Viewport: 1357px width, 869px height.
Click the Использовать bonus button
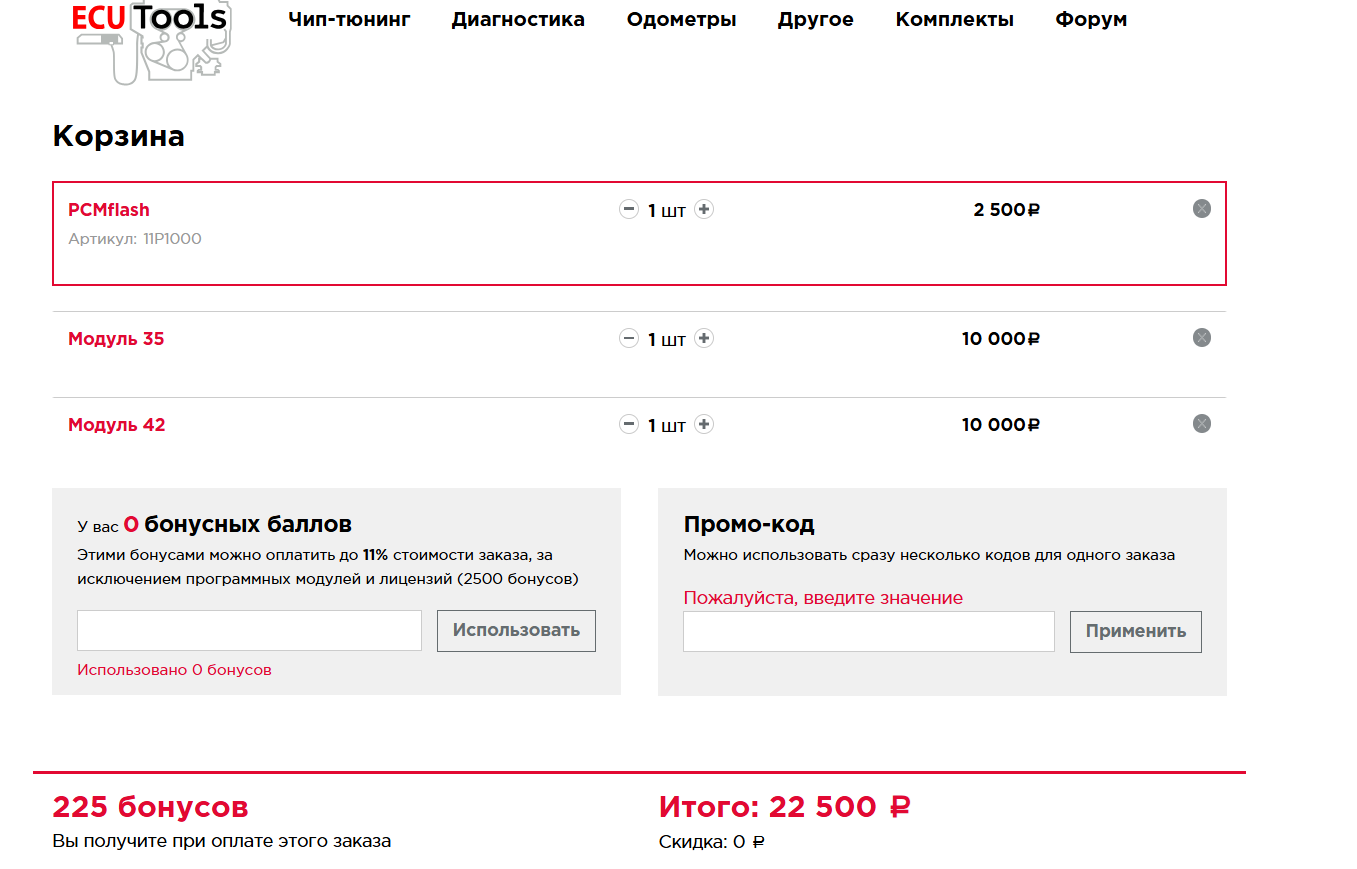[516, 630]
